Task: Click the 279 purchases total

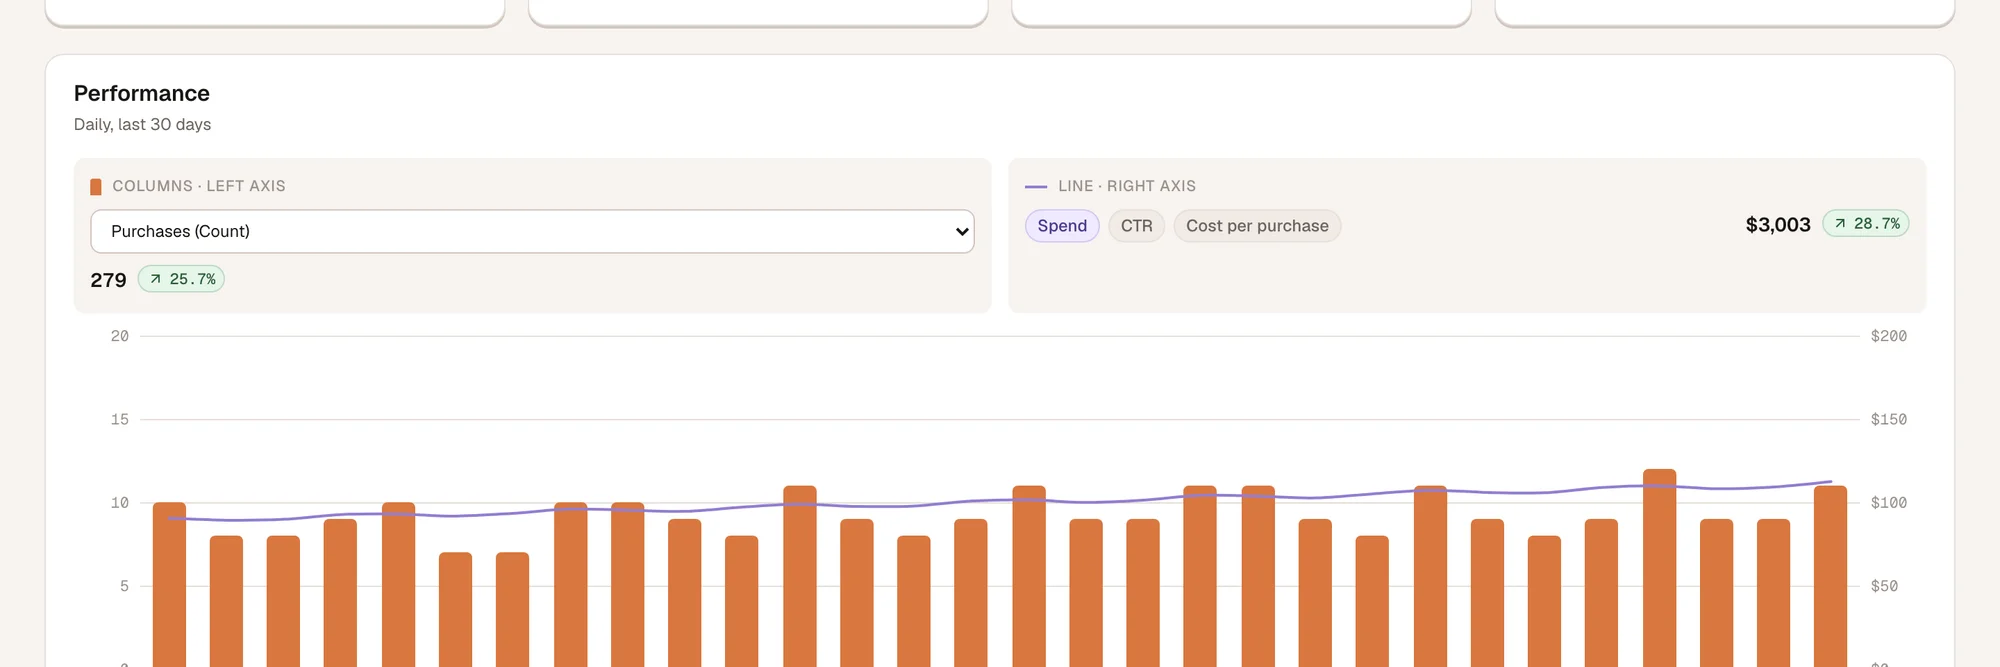Action: [108, 280]
